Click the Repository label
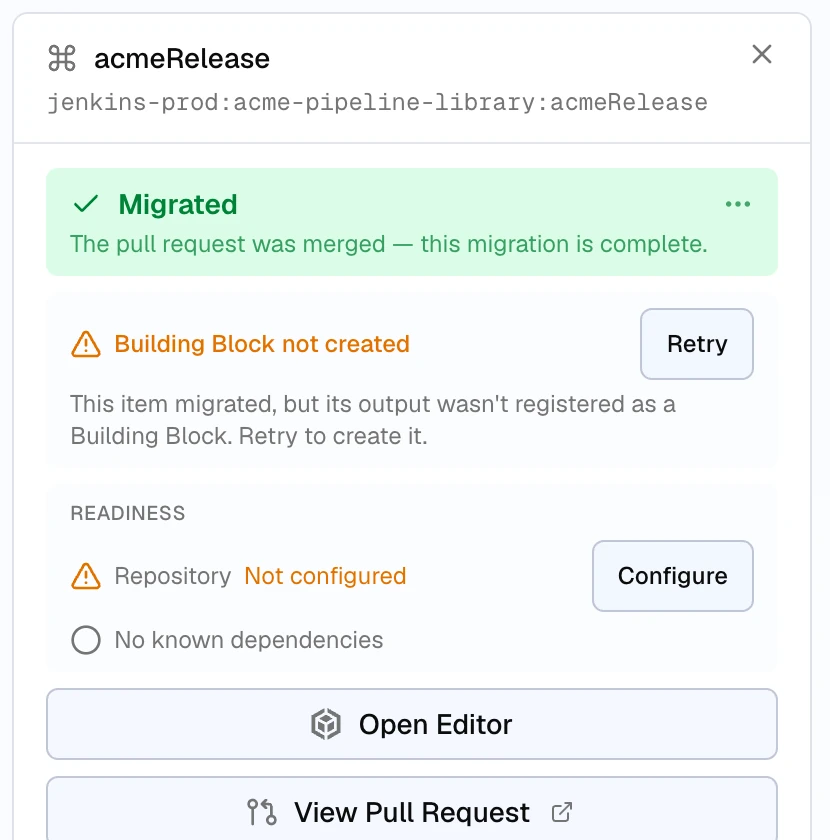 click(x=173, y=576)
